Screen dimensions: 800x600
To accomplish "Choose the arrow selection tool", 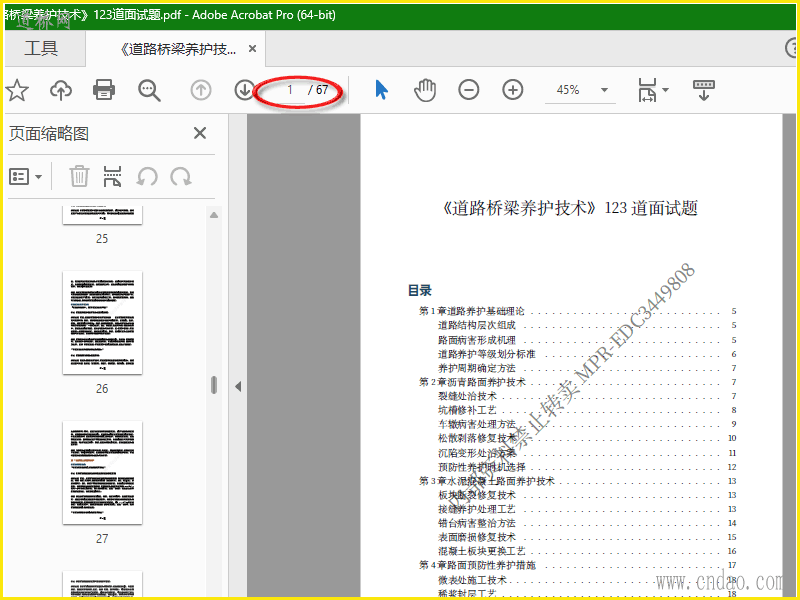I will (382, 90).
